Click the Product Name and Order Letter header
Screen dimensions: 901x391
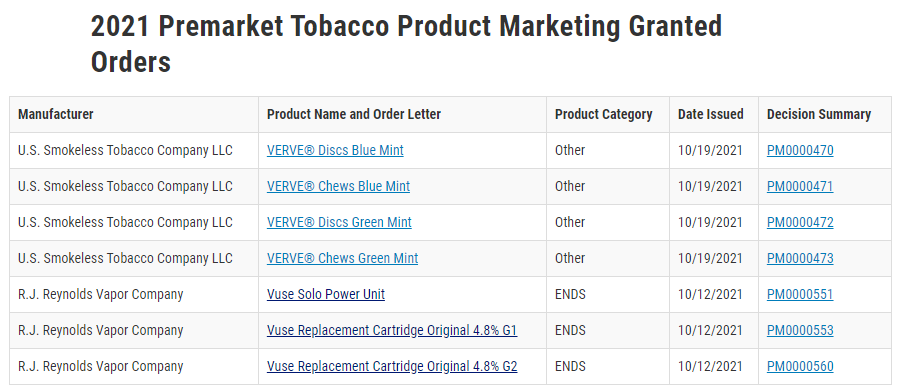[x=354, y=114]
